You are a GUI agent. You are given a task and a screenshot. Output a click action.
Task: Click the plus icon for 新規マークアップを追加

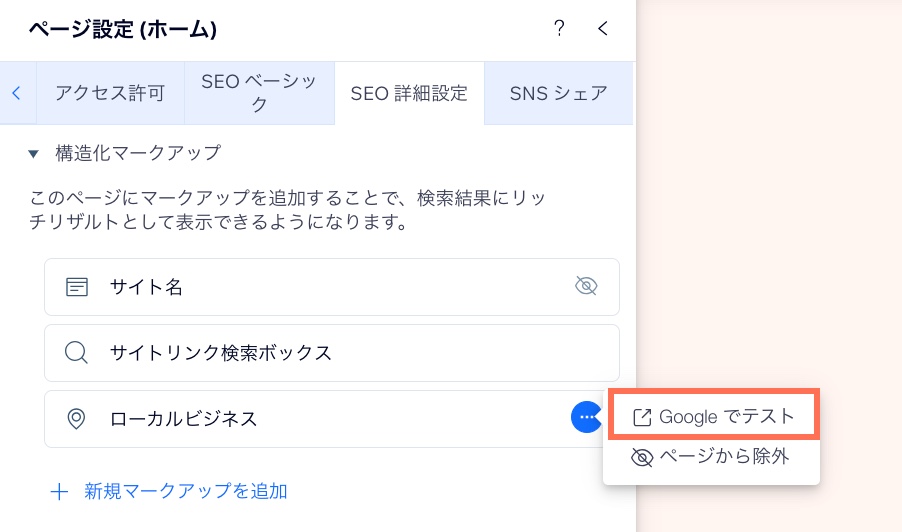pos(59,492)
